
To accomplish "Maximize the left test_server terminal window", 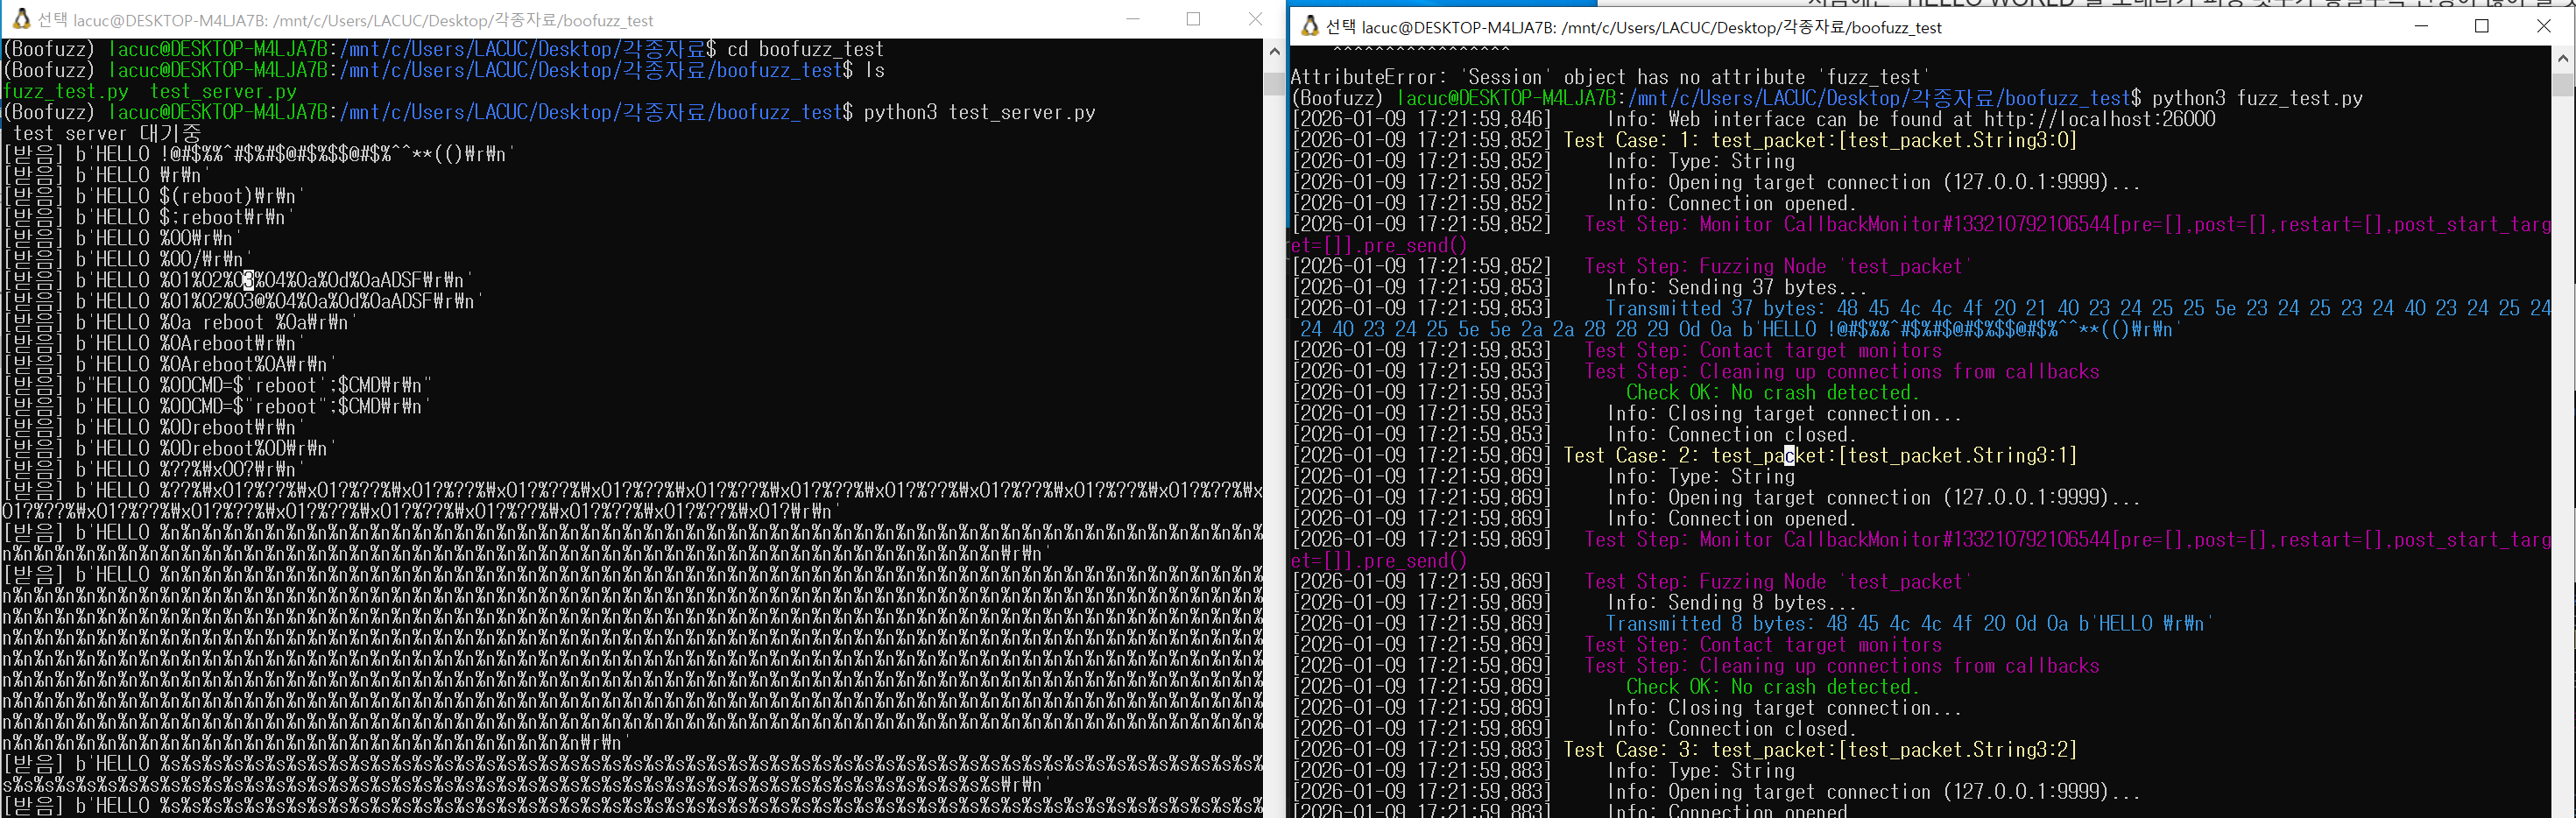I will [1193, 19].
